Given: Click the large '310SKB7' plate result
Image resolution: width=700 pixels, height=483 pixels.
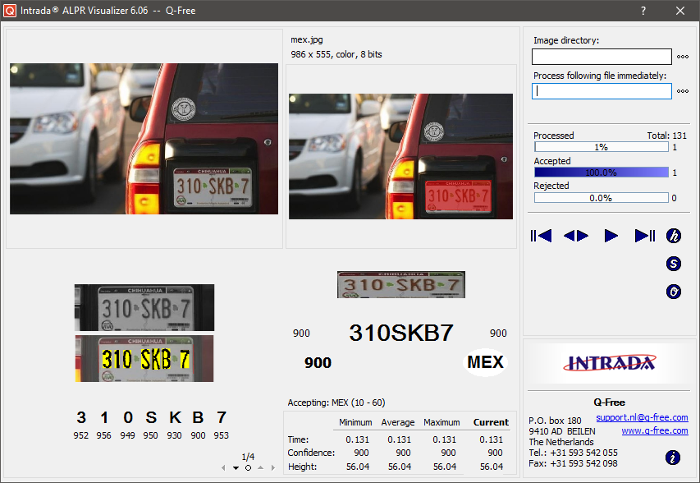Looking at the screenshot, I should tap(401, 333).
